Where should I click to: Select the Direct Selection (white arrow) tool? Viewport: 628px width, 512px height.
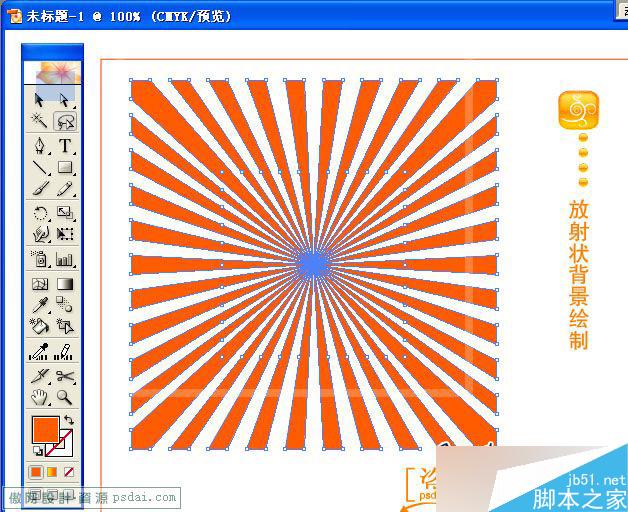pyautogui.click(x=64, y=99)
